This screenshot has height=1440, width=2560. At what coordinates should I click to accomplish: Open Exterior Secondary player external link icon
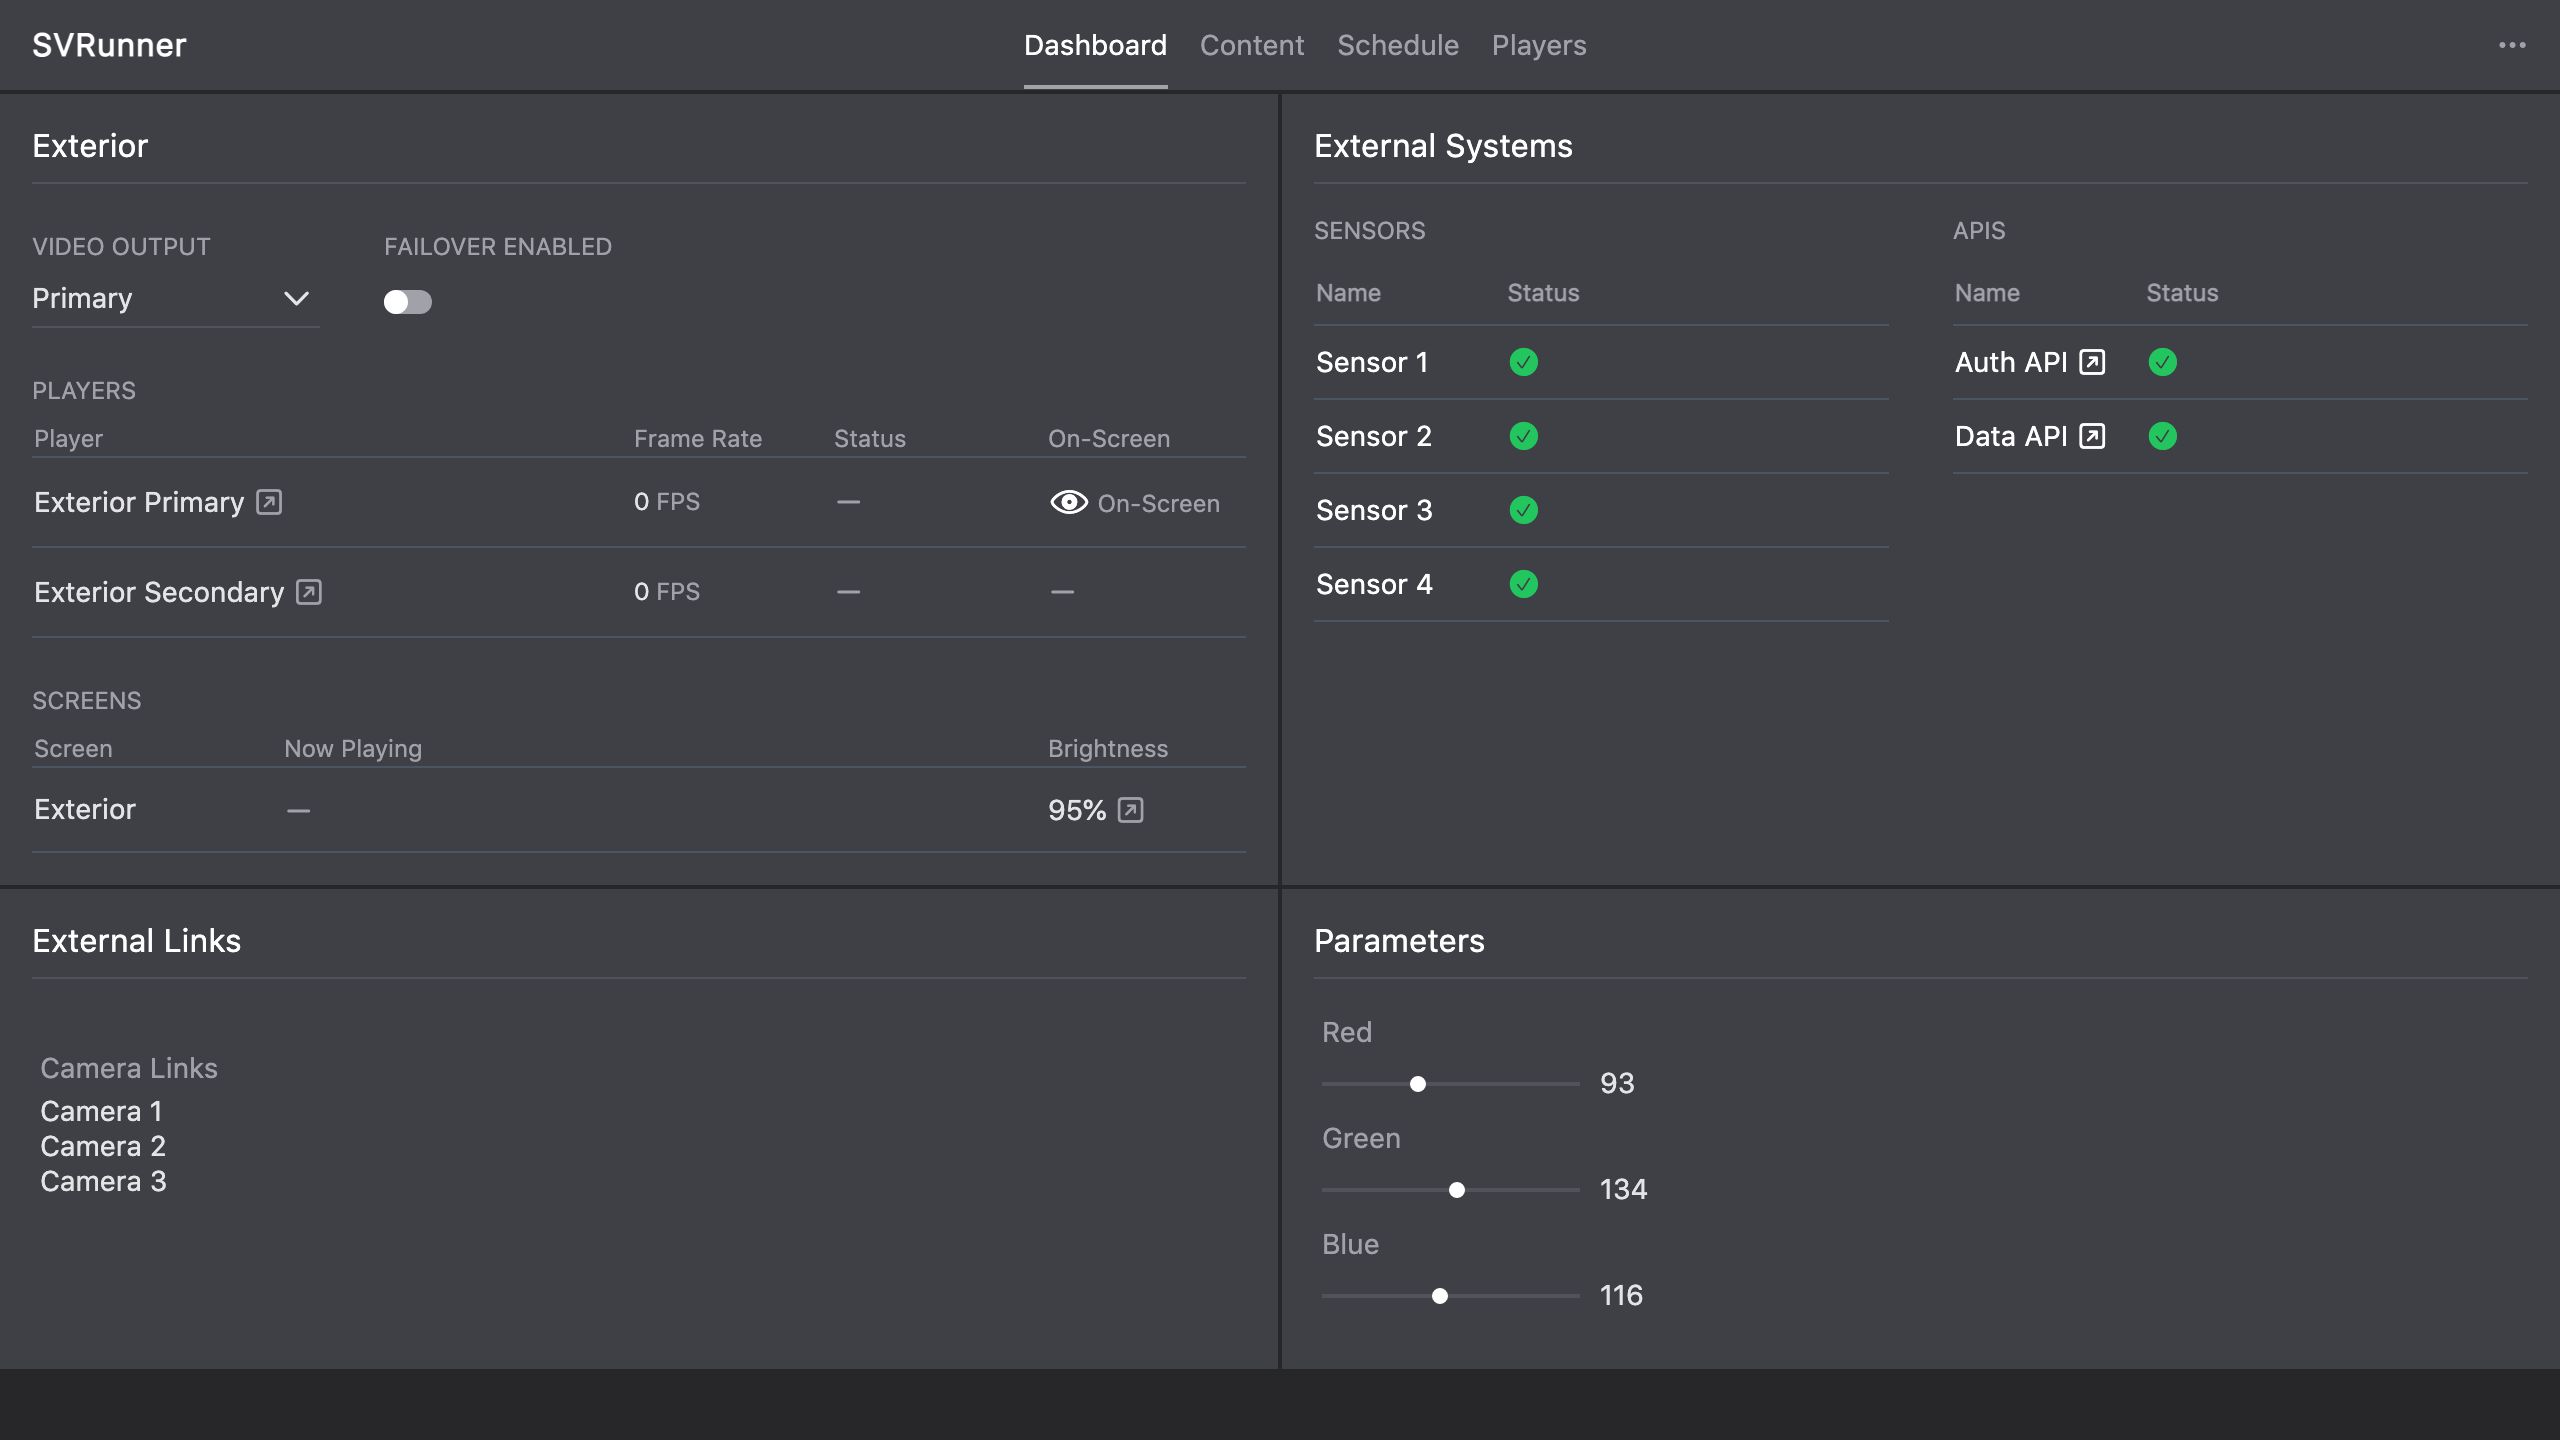(x=308, y=592)
